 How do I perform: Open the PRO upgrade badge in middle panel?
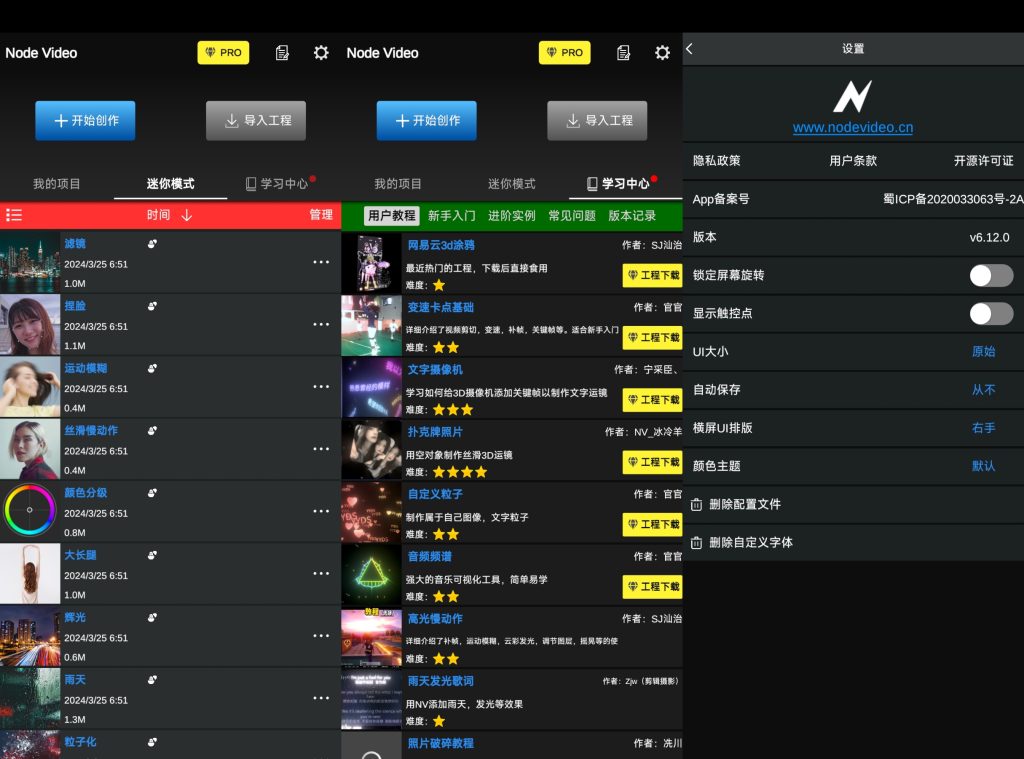click(564, 52)
